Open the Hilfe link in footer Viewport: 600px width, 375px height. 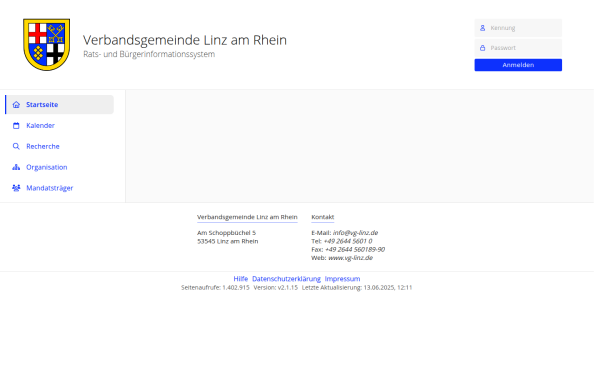(x=241, y=279)
